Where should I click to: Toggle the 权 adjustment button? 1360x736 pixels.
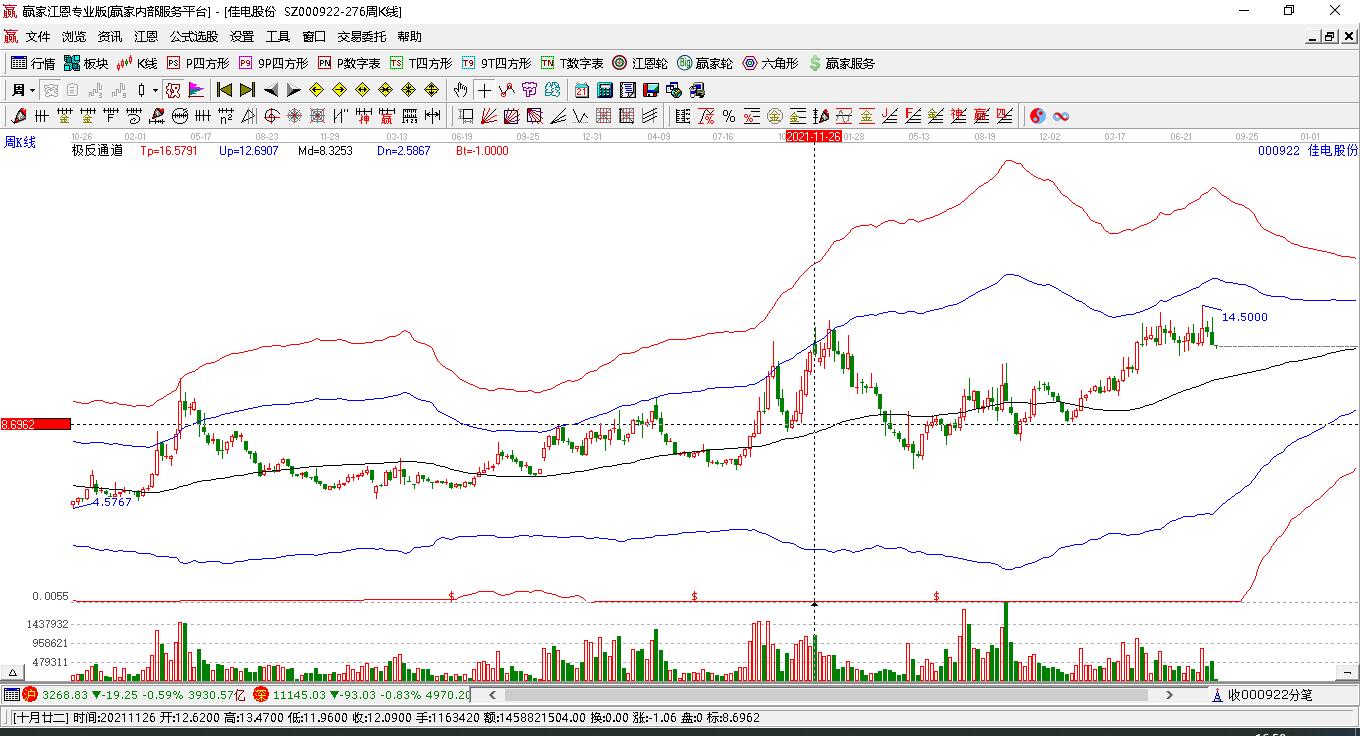tap(173, 90)
